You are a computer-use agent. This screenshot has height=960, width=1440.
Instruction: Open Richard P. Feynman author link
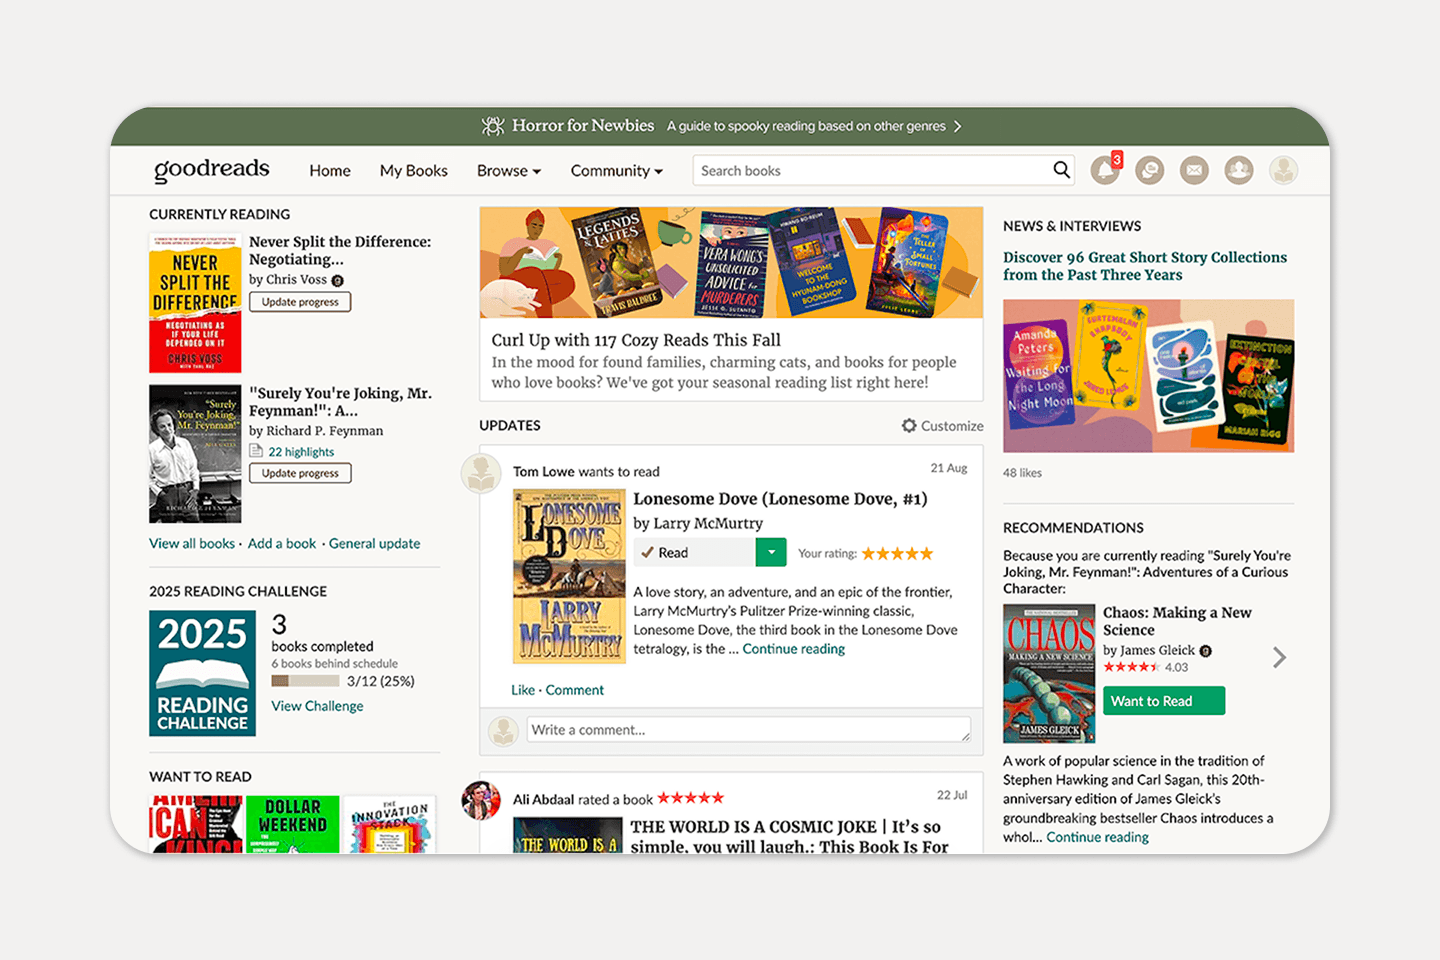coord(325,431)
